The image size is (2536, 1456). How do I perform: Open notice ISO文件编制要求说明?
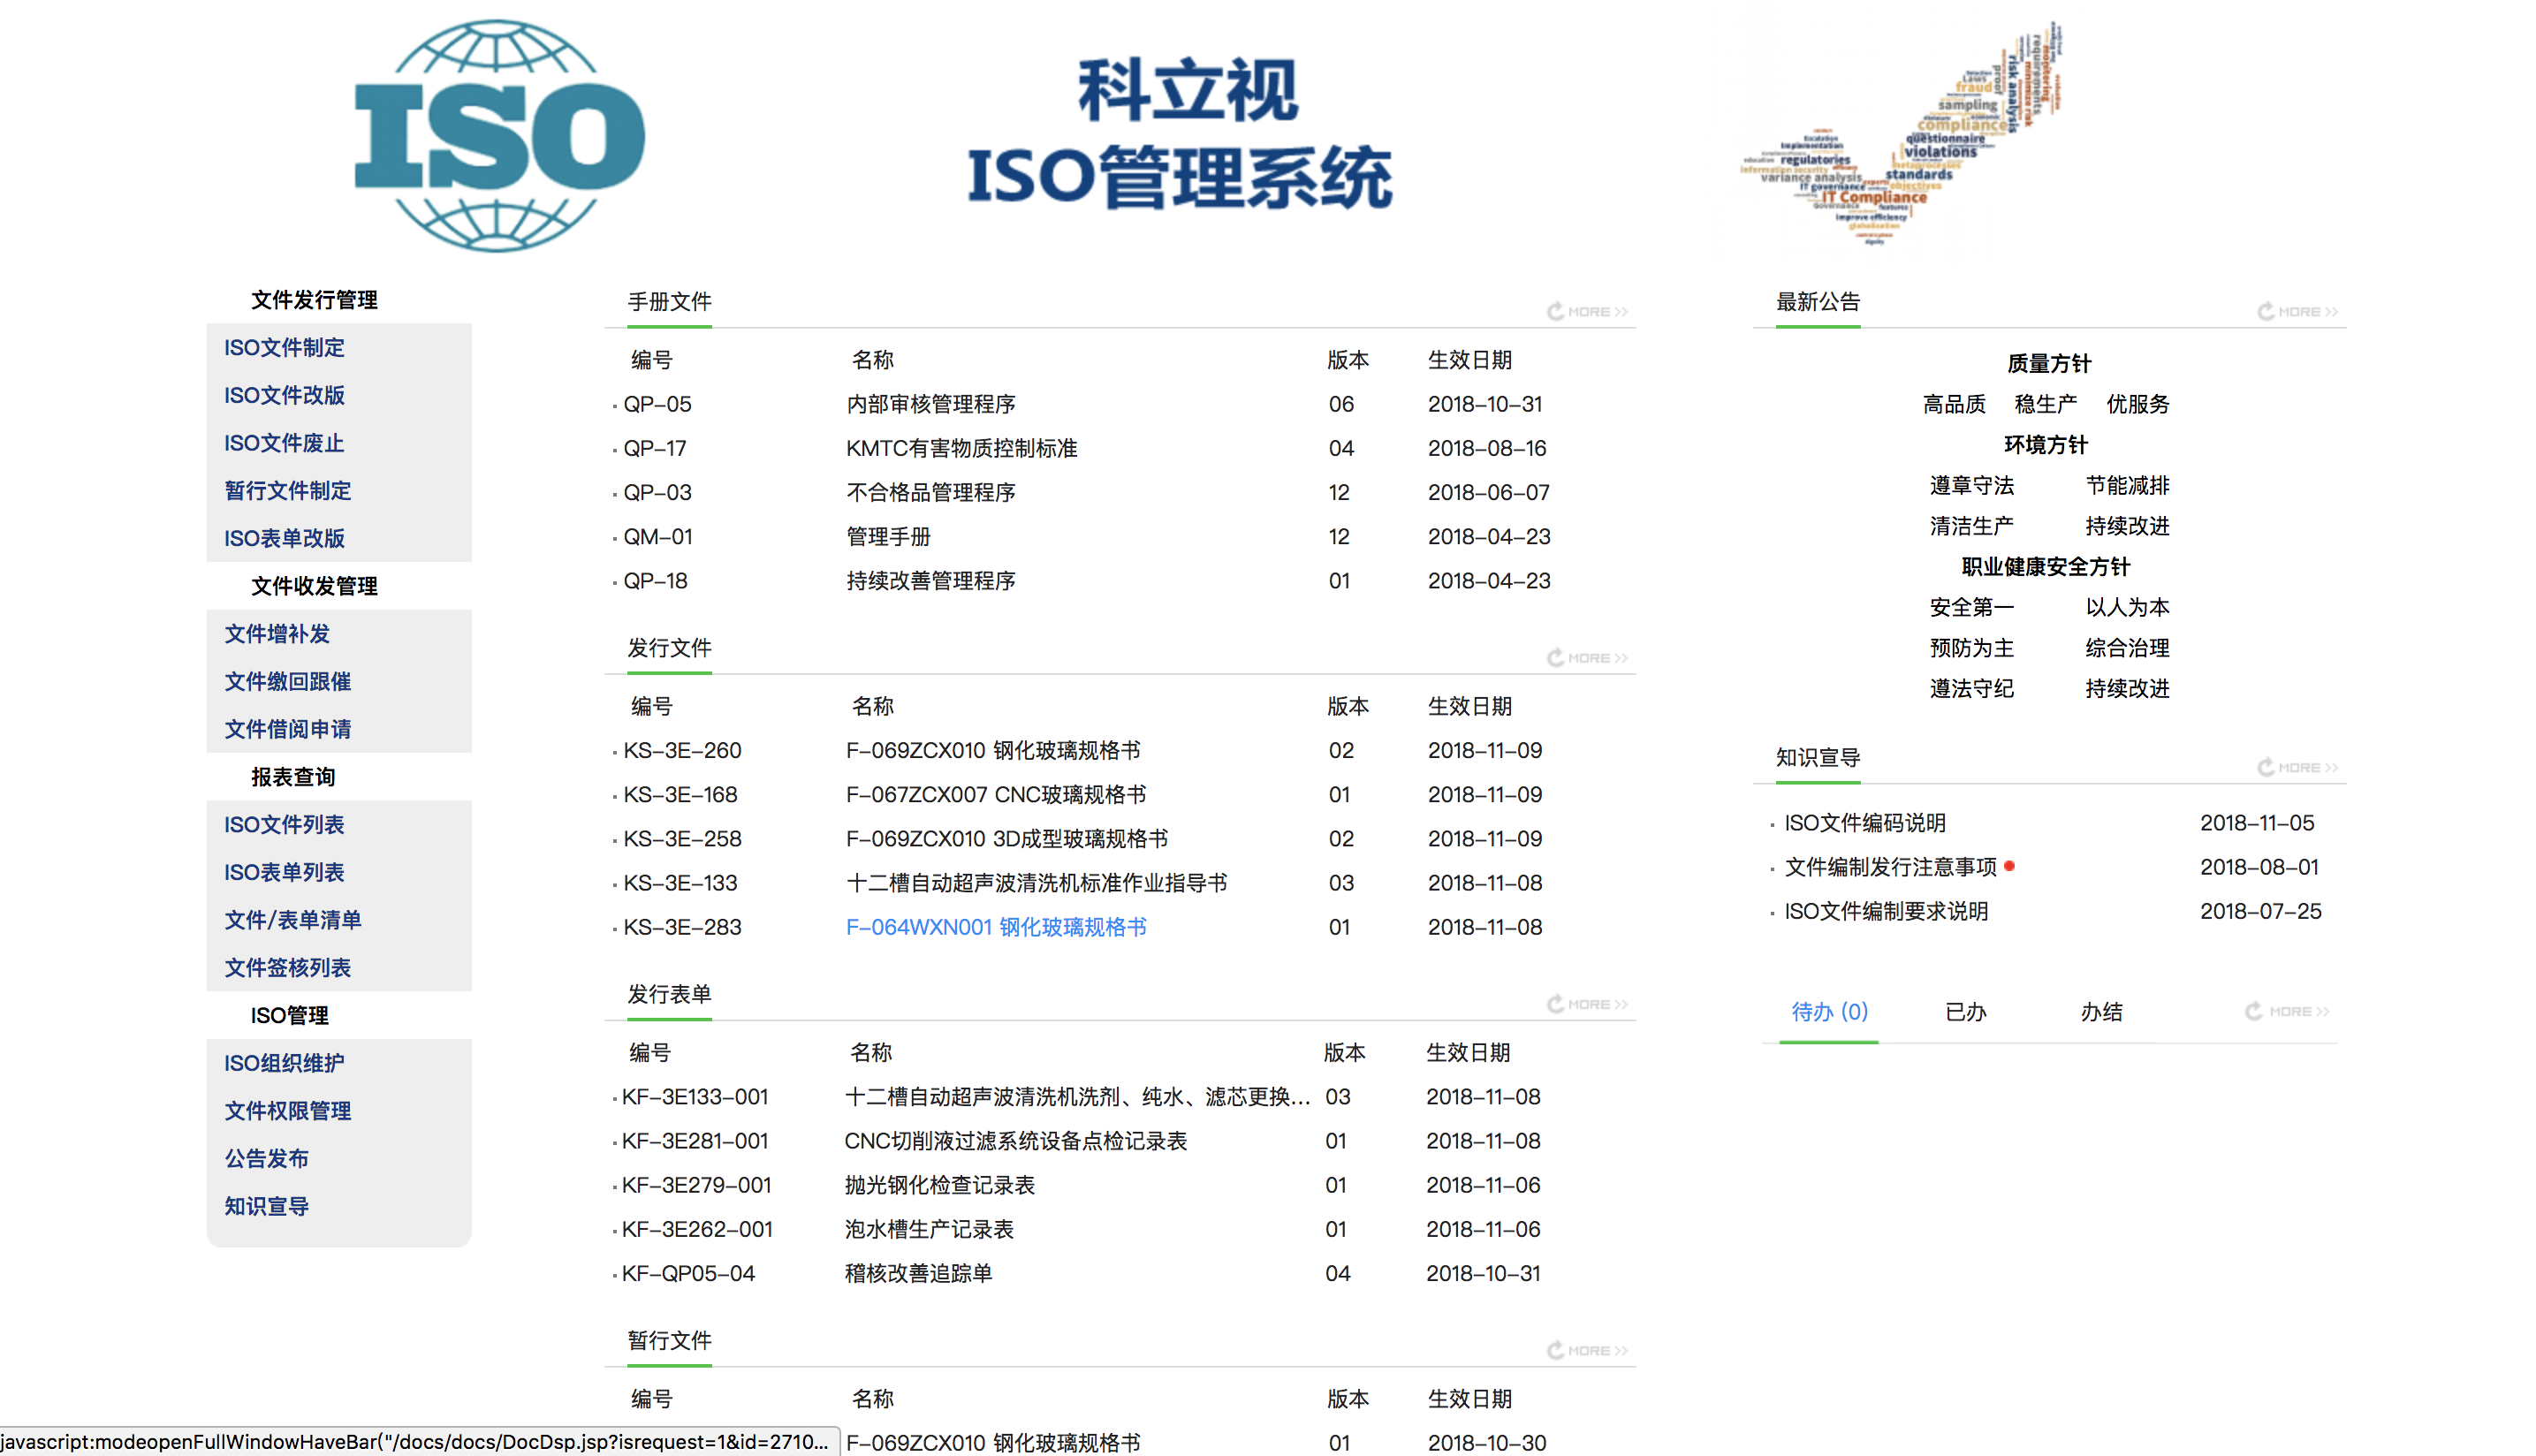[x=1886, y=911]
